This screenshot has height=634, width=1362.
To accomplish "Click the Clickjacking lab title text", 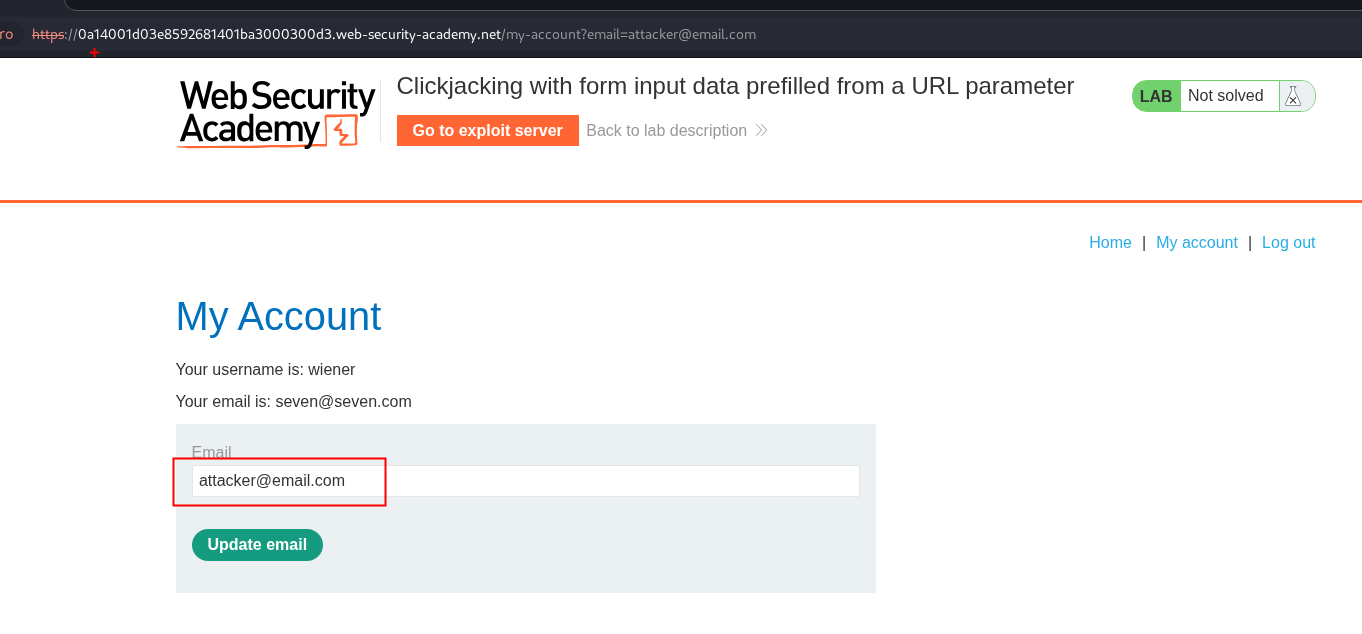I will (x=735, y=87).
